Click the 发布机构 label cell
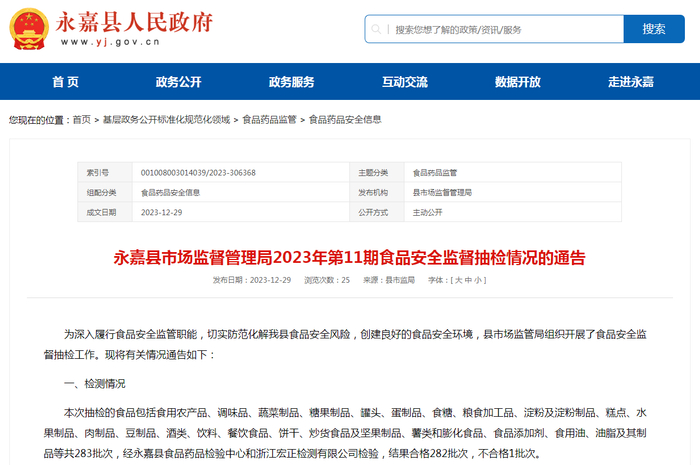 (x=377, y=192)
